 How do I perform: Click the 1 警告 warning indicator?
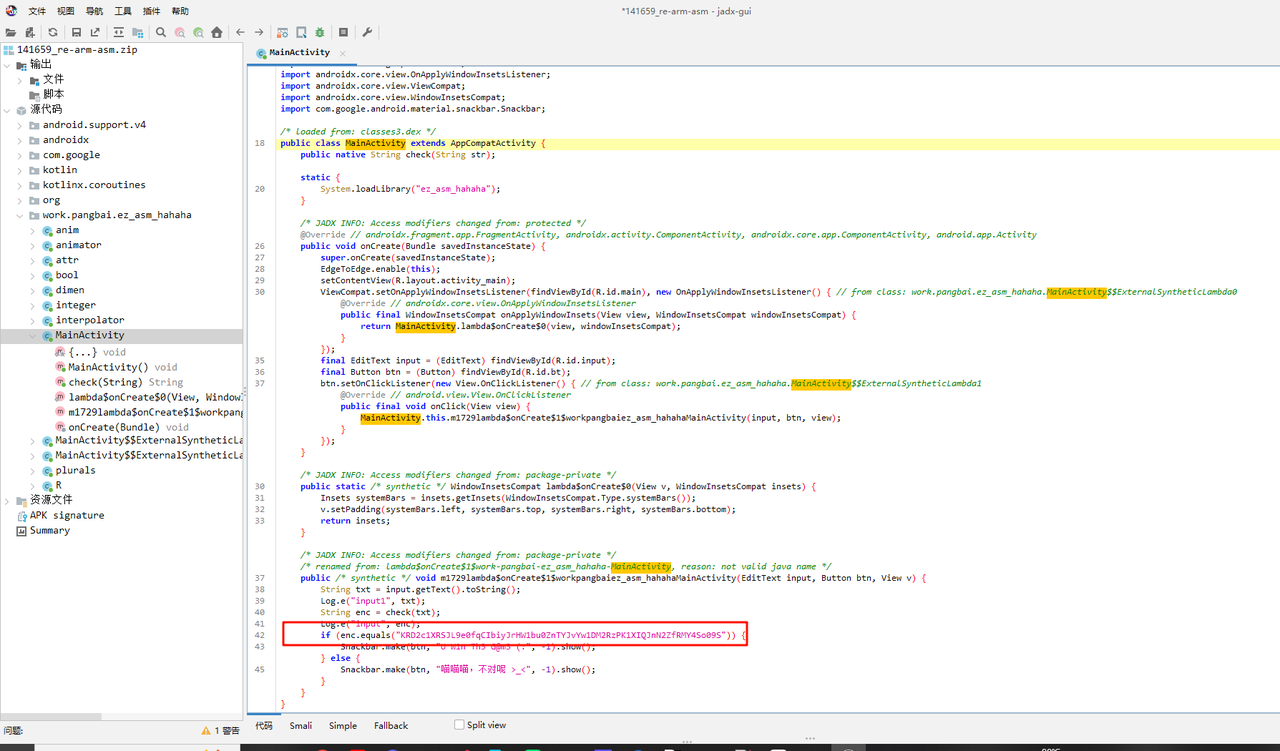point(220,731)
